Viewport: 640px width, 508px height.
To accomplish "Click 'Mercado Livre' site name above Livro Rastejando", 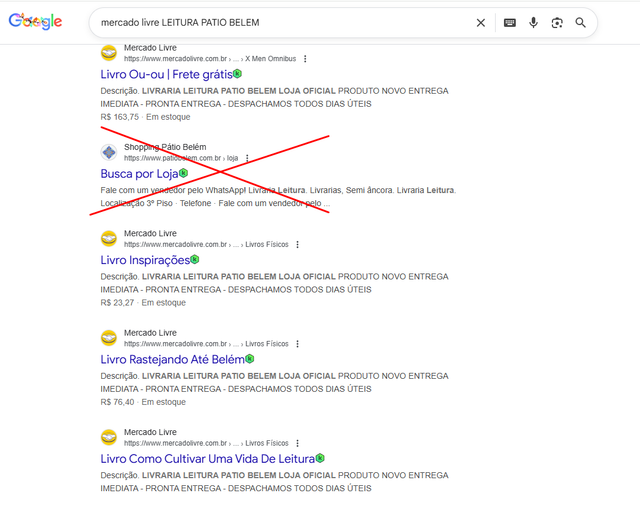I will point(150,333).
